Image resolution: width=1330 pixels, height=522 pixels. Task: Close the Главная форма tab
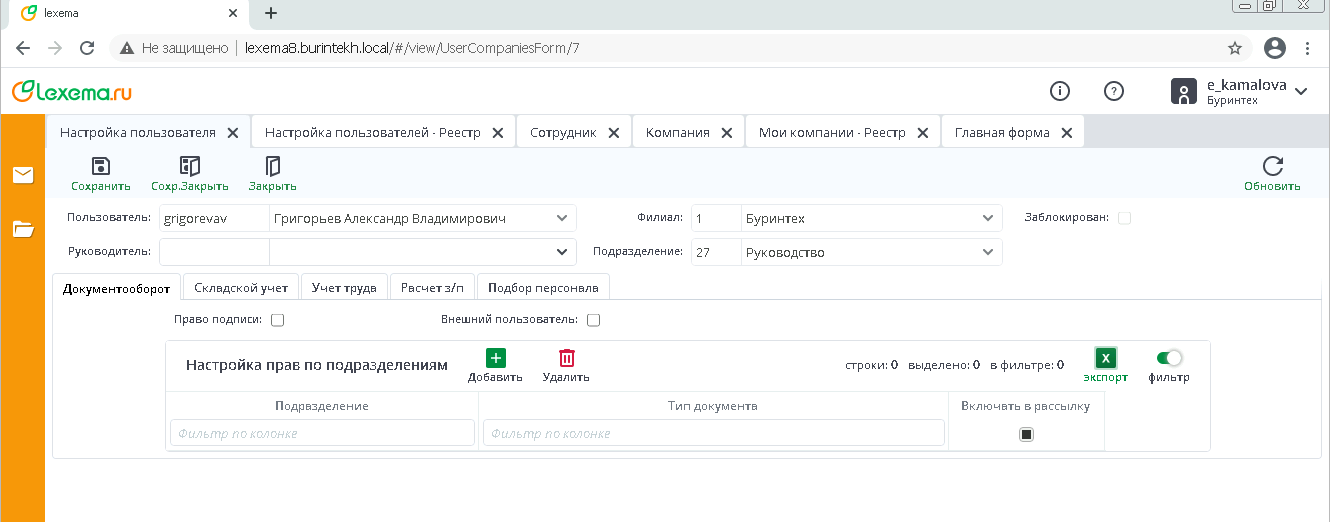[1066, 132]
